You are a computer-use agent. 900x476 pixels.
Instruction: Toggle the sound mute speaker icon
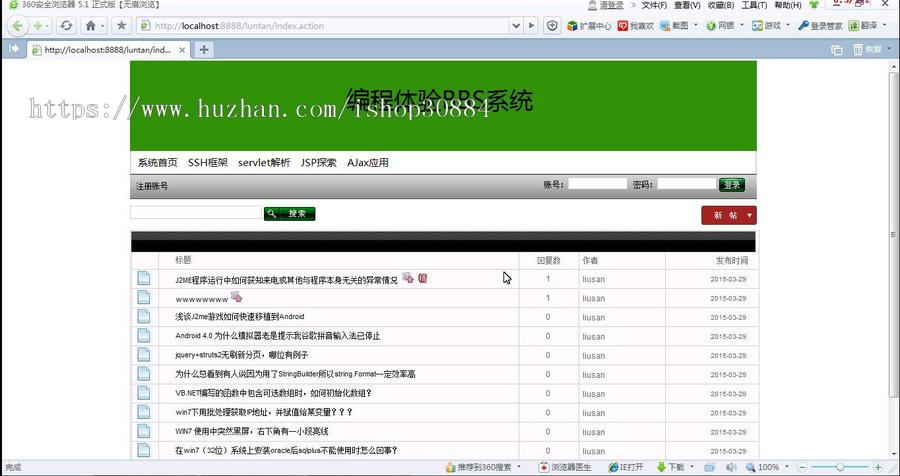[x=731, y=467]
